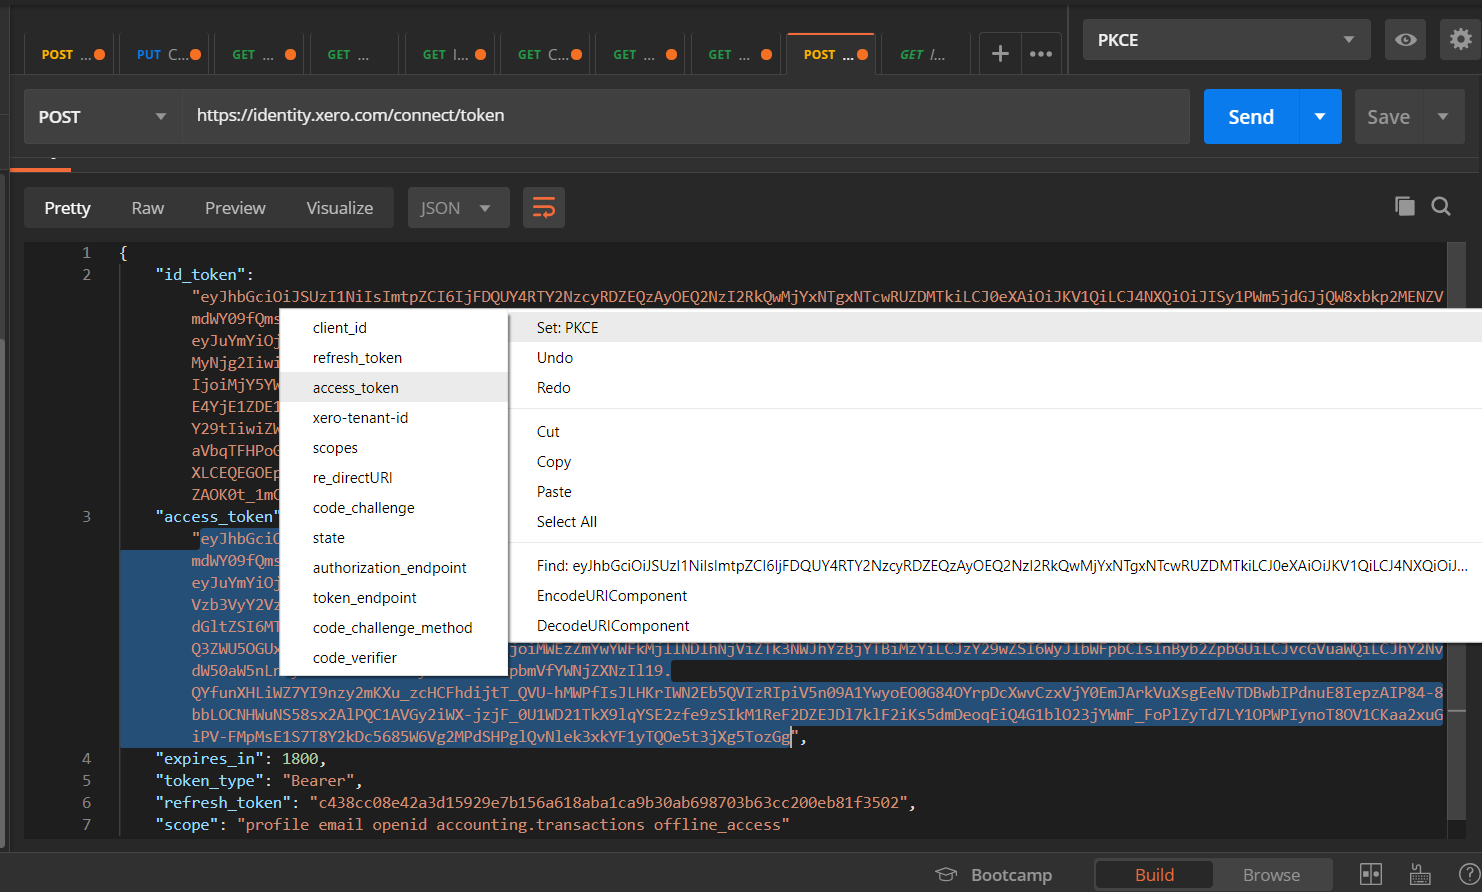Click Copy in the context menu

click(996, 462)
